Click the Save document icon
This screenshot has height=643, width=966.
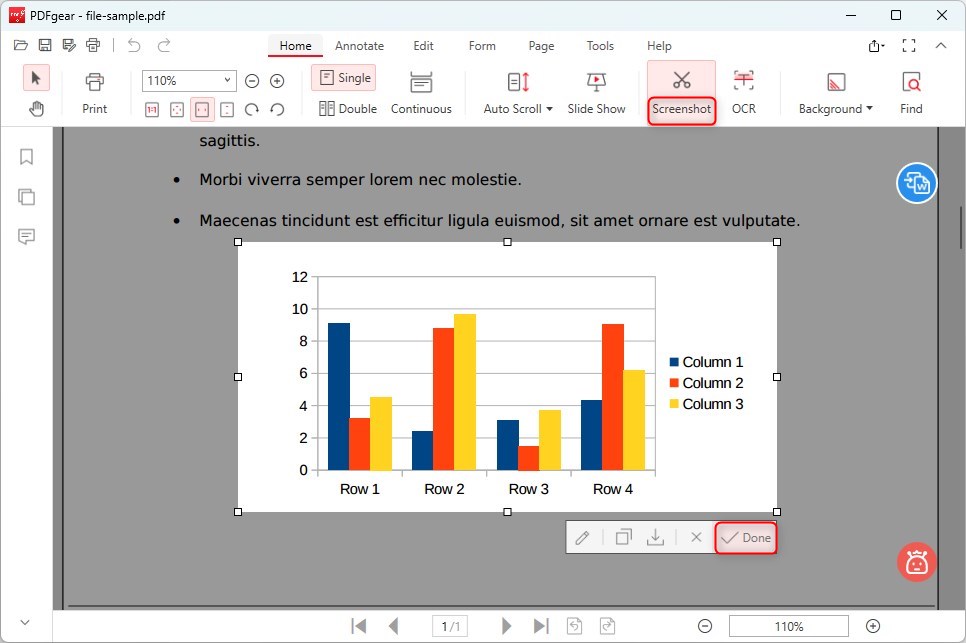(x=44, y=45)
